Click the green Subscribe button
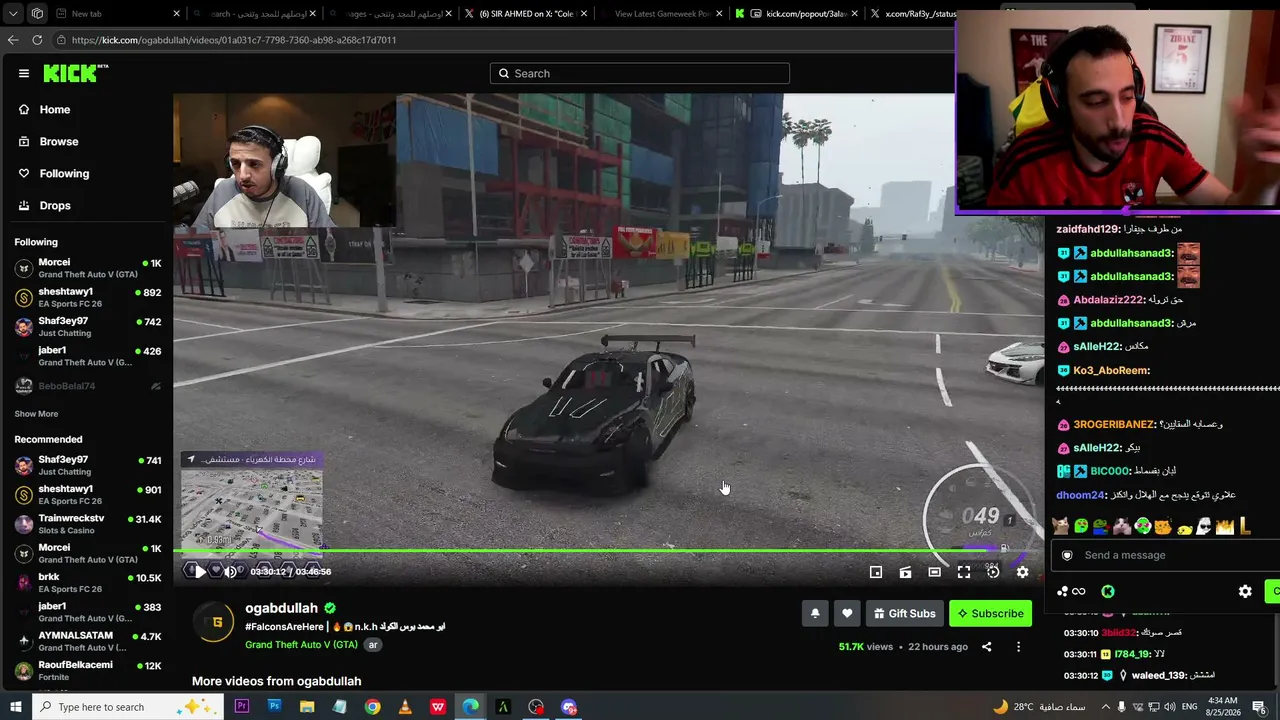Image resolution: width=1280 pixels, height=720 pixels. [x=990, y=613]
